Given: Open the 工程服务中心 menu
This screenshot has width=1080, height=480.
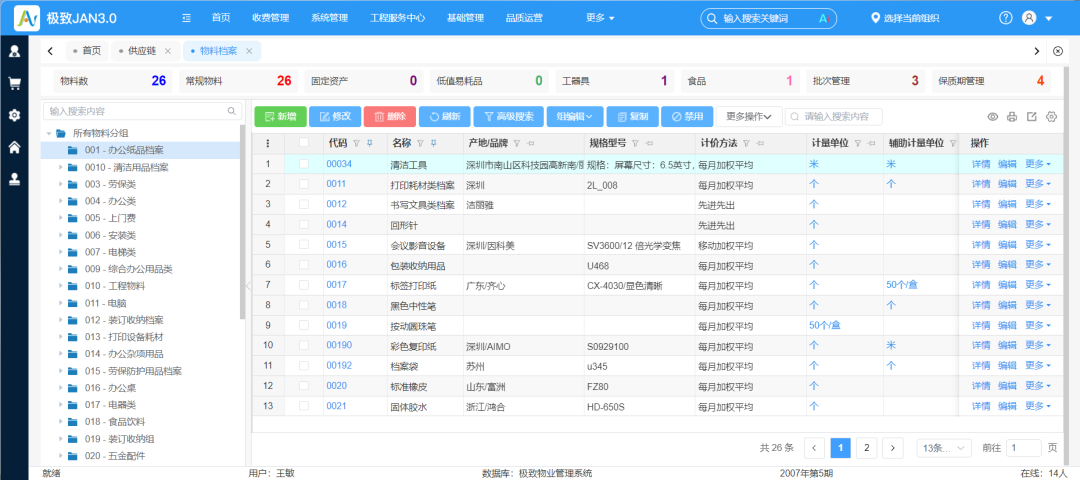Looking at the screenshot, I should click(397, 19).
